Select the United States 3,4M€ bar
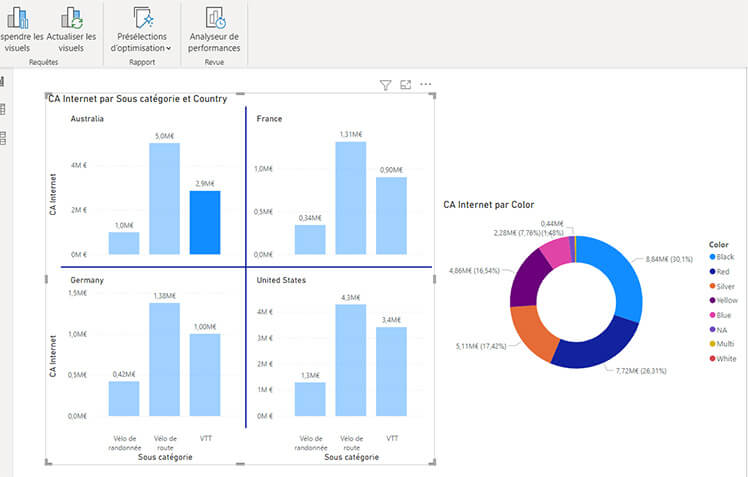The height and width of the screenshot is (477, 748). (391, 372)
